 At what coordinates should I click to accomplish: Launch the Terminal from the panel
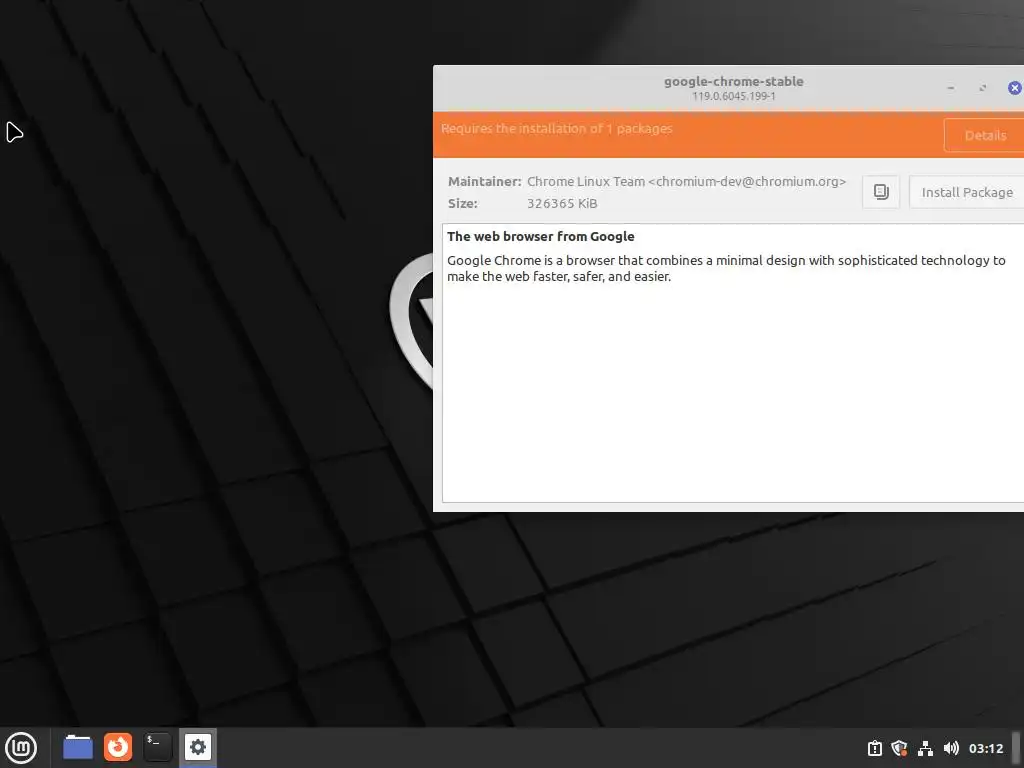click(157, 747)
